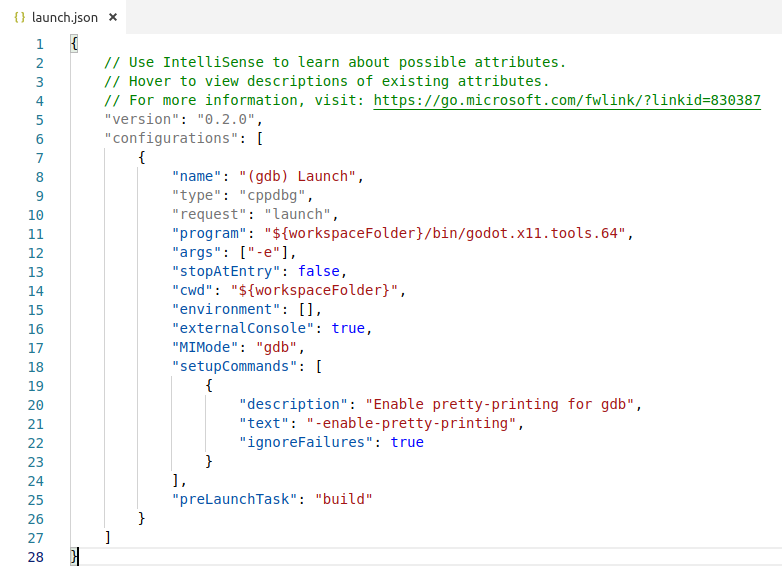
Task: Click the "gdb" MIMode value
Action: tap(276, 347)
